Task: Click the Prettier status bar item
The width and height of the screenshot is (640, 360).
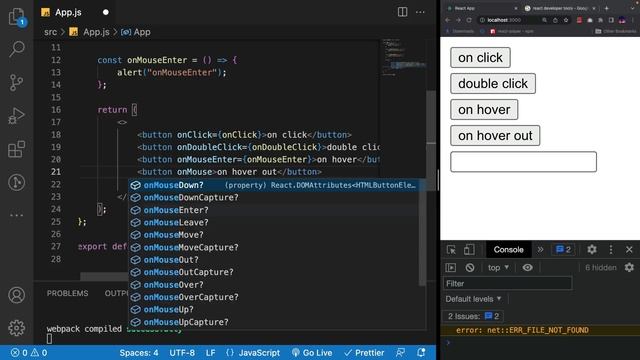Action: (364, 353)
